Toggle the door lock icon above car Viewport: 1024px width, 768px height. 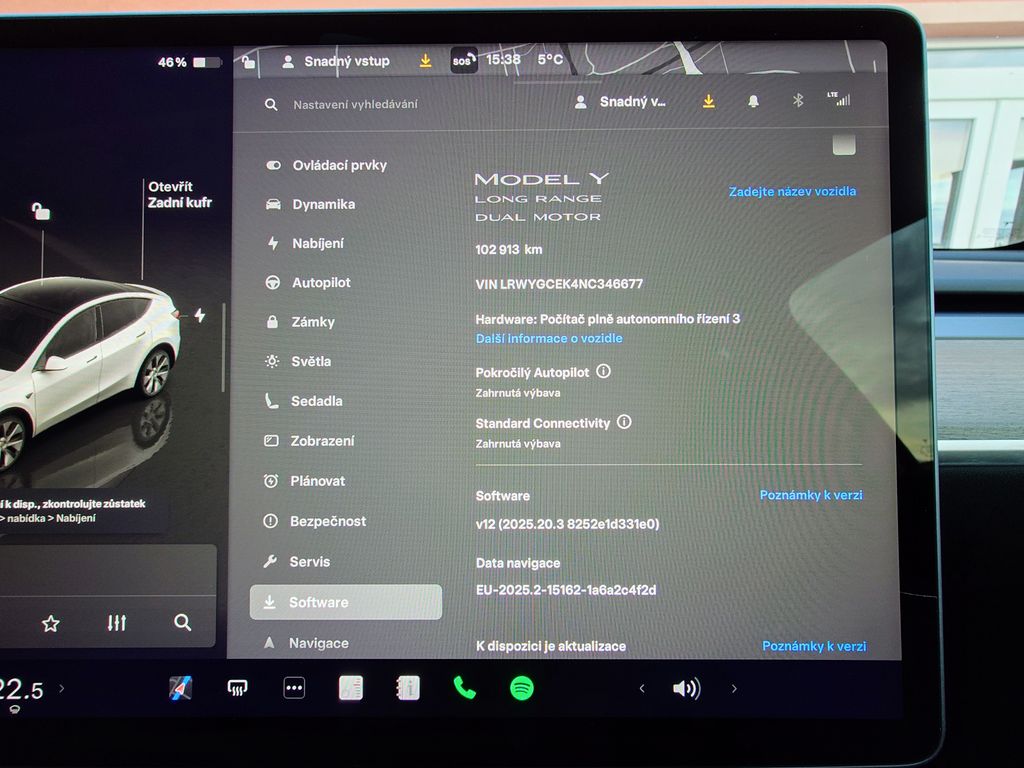pyautogui.click(x=40, y=211)
